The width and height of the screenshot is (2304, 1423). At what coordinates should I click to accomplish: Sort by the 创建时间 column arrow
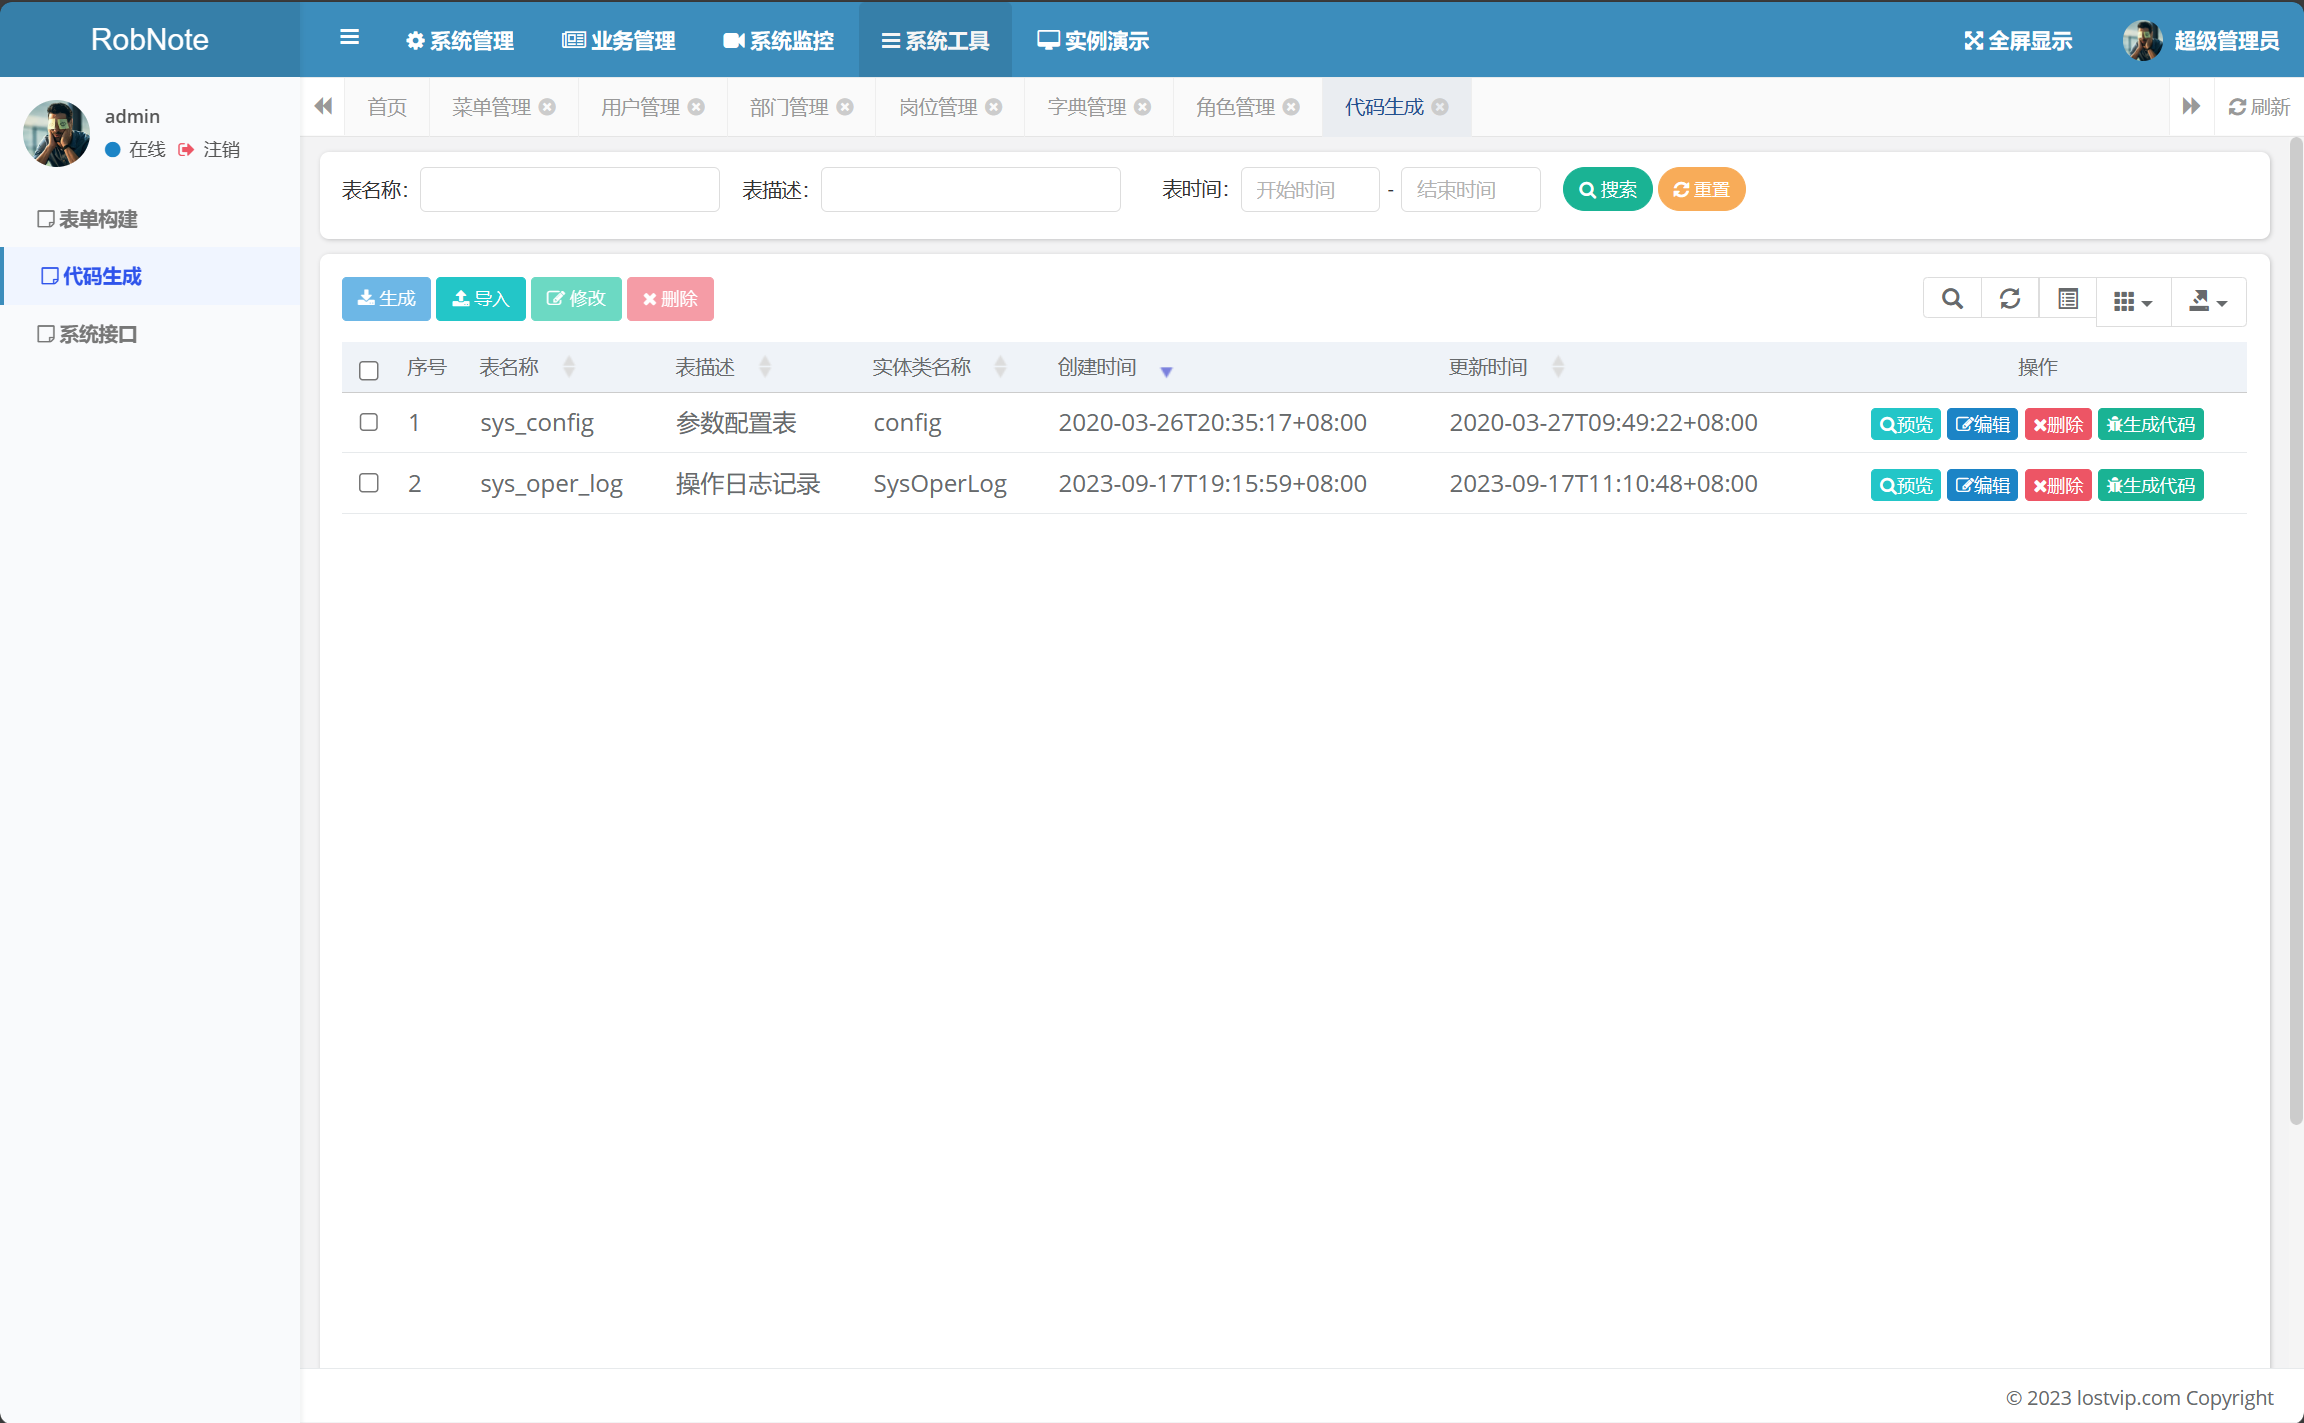(1166, 371)
